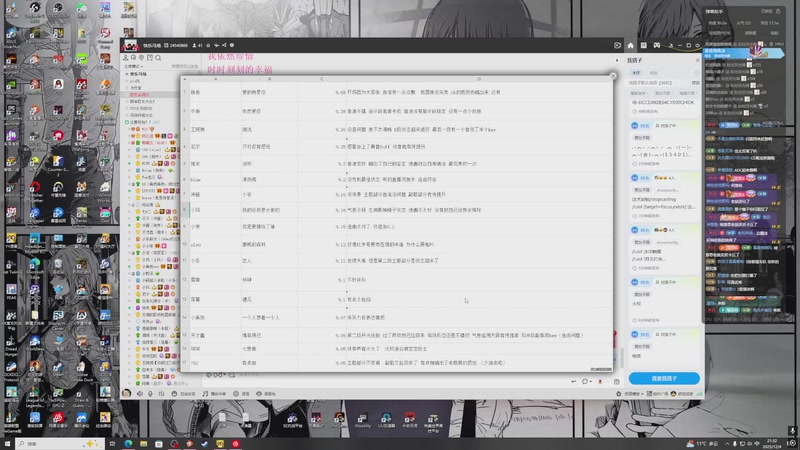Toggle the microphone icon in bottom bar
Image resolution: width=800 pixels, height=450 pixels.
coord(150,393)
